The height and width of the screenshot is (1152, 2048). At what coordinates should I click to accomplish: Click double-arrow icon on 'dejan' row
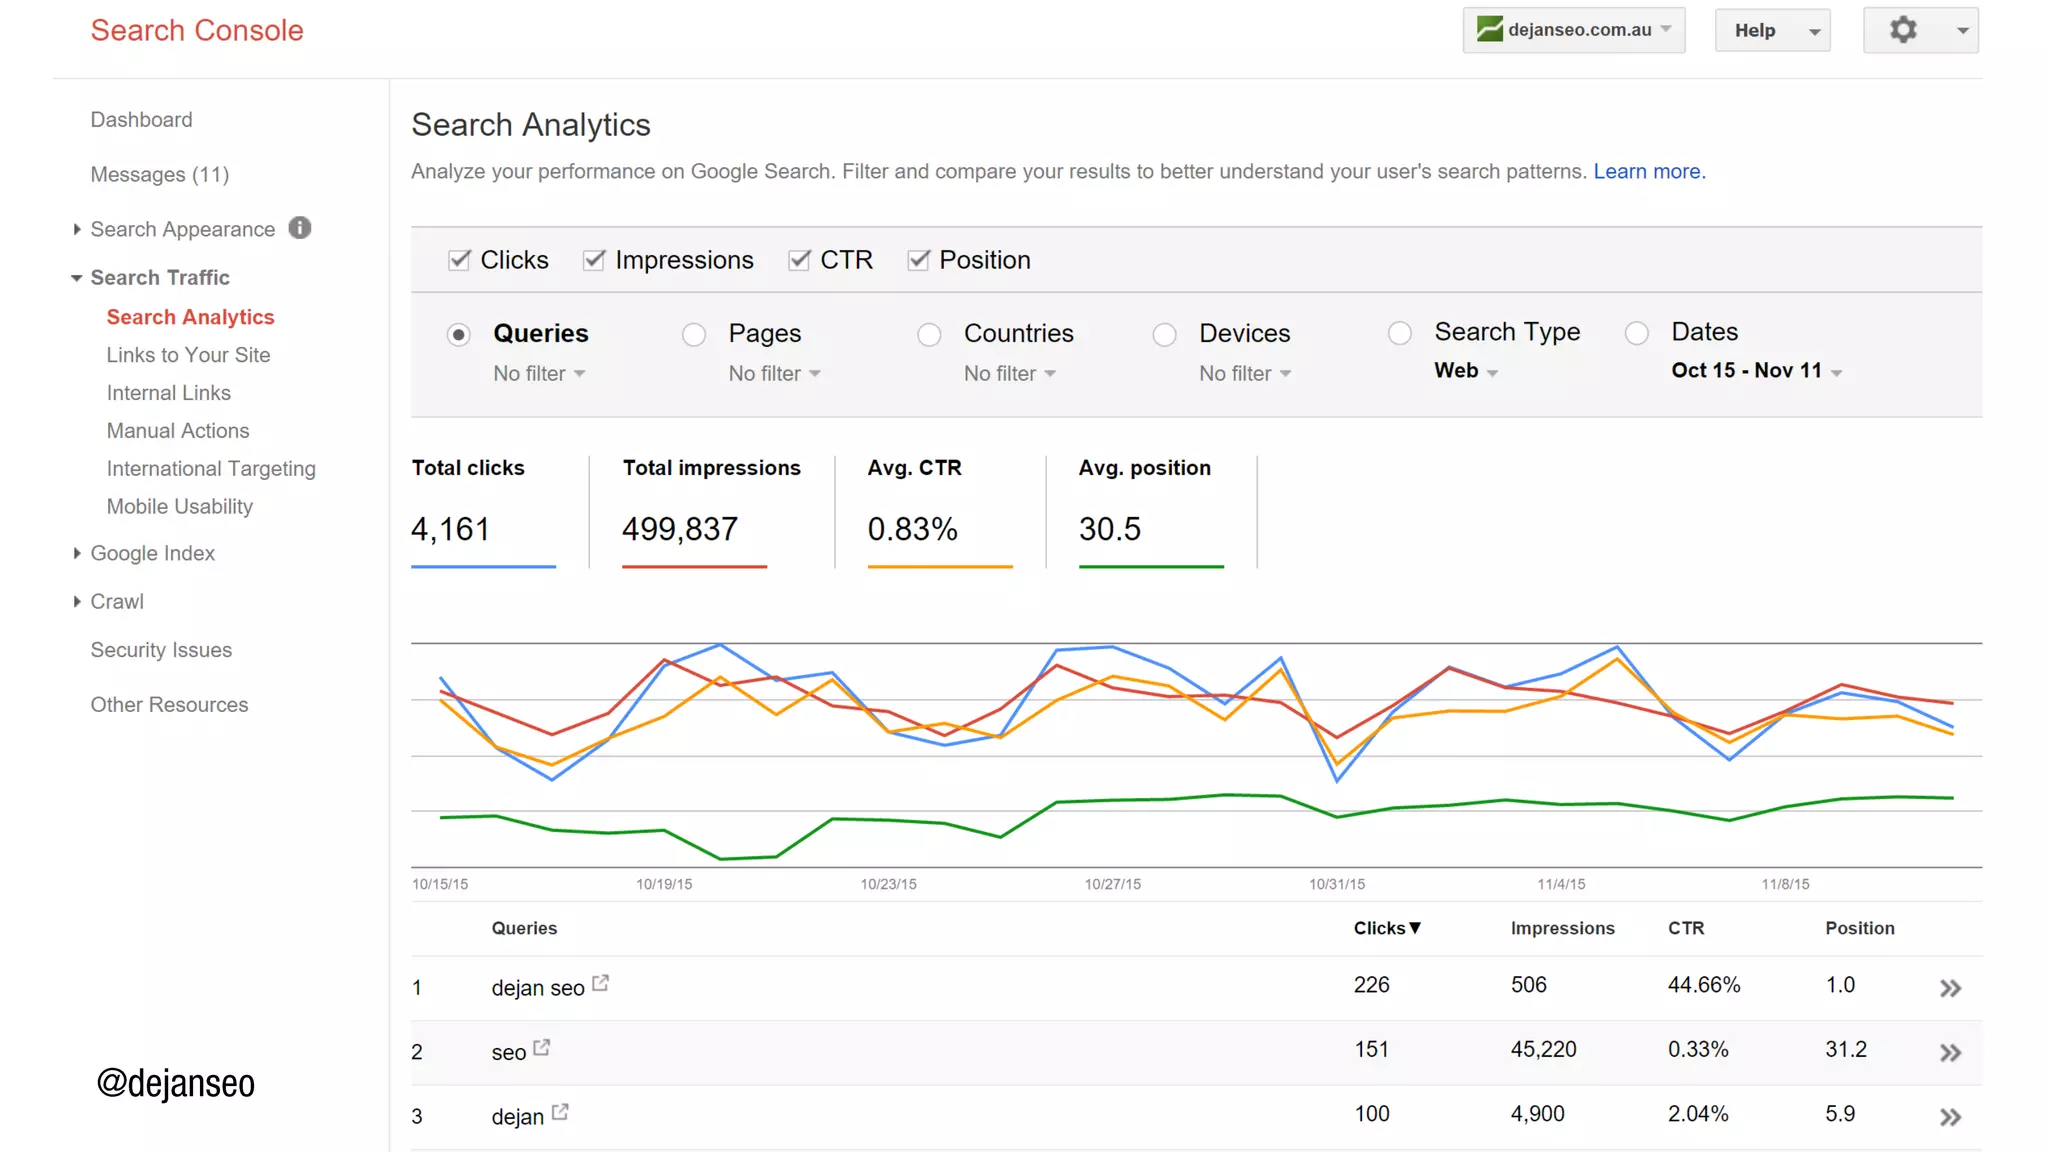click(1949, 1117)
